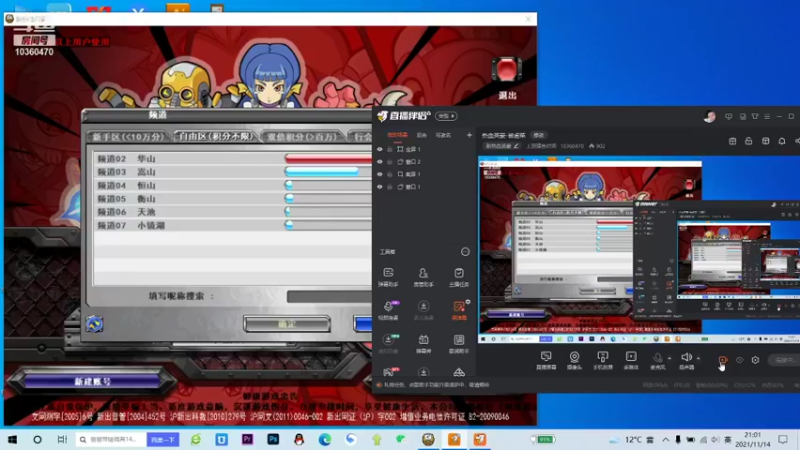Open 房管助手 tool in toolbox
Screen dimensions: 800x450
(423, 277)
